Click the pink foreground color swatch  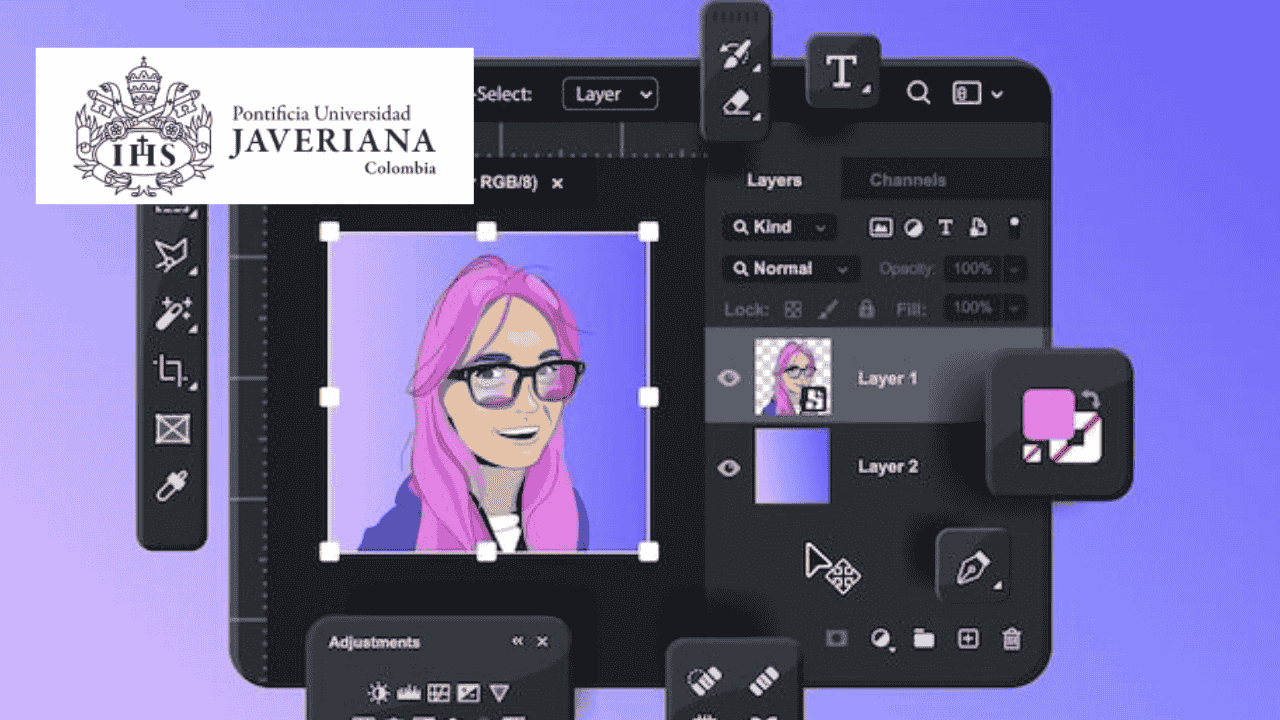(1047, 414)
